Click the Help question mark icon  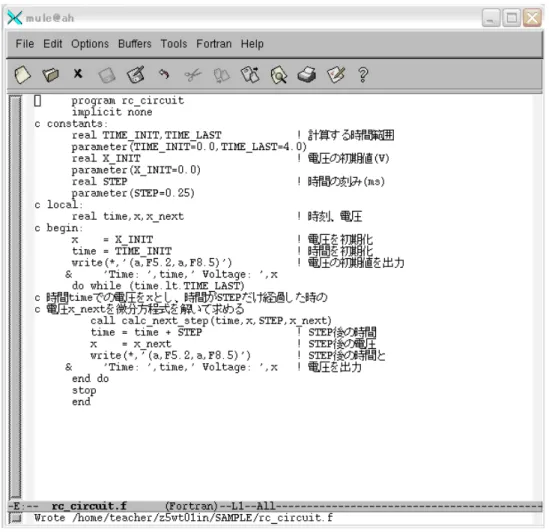pyautogui.click(x=363, y=75)
